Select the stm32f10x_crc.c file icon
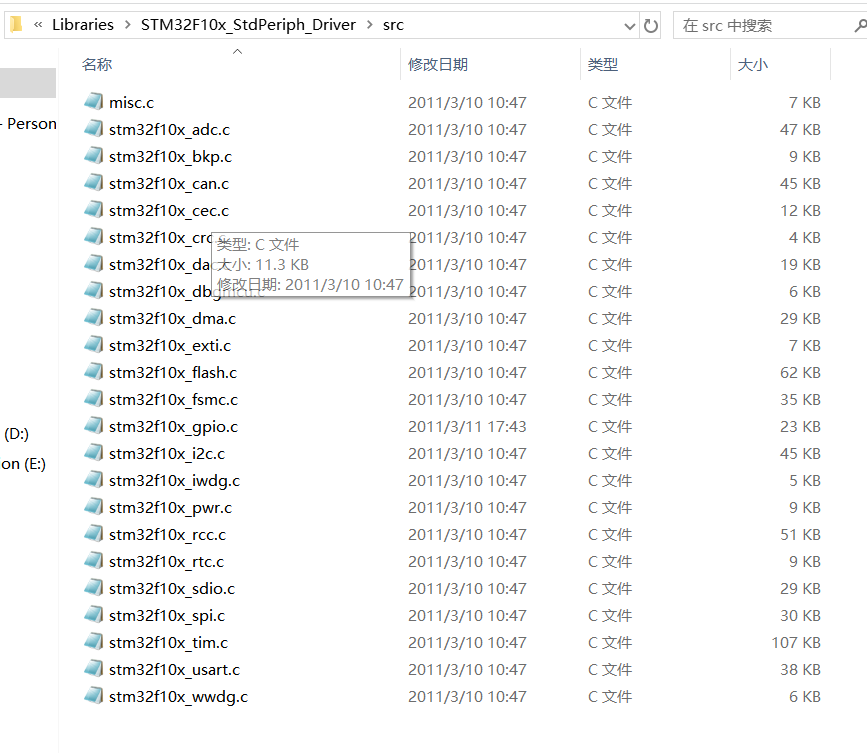Screen dimensions: 867x753 (93, 237)
